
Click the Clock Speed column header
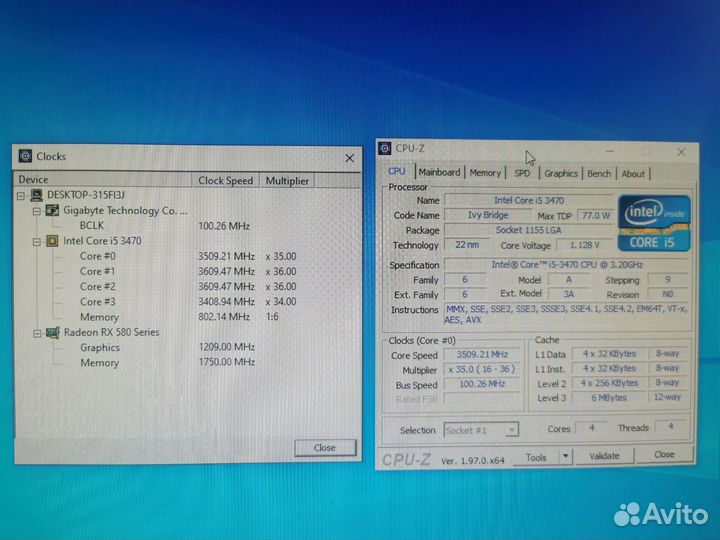point(225,180)
